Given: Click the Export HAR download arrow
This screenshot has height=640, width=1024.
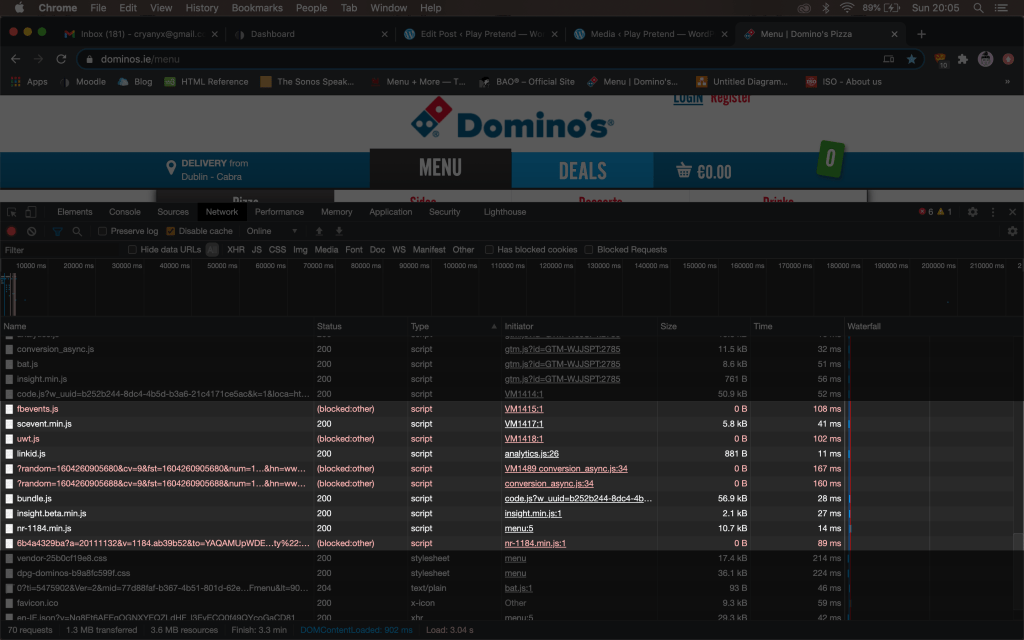Looking at the screenshot, I should point(339,231).
